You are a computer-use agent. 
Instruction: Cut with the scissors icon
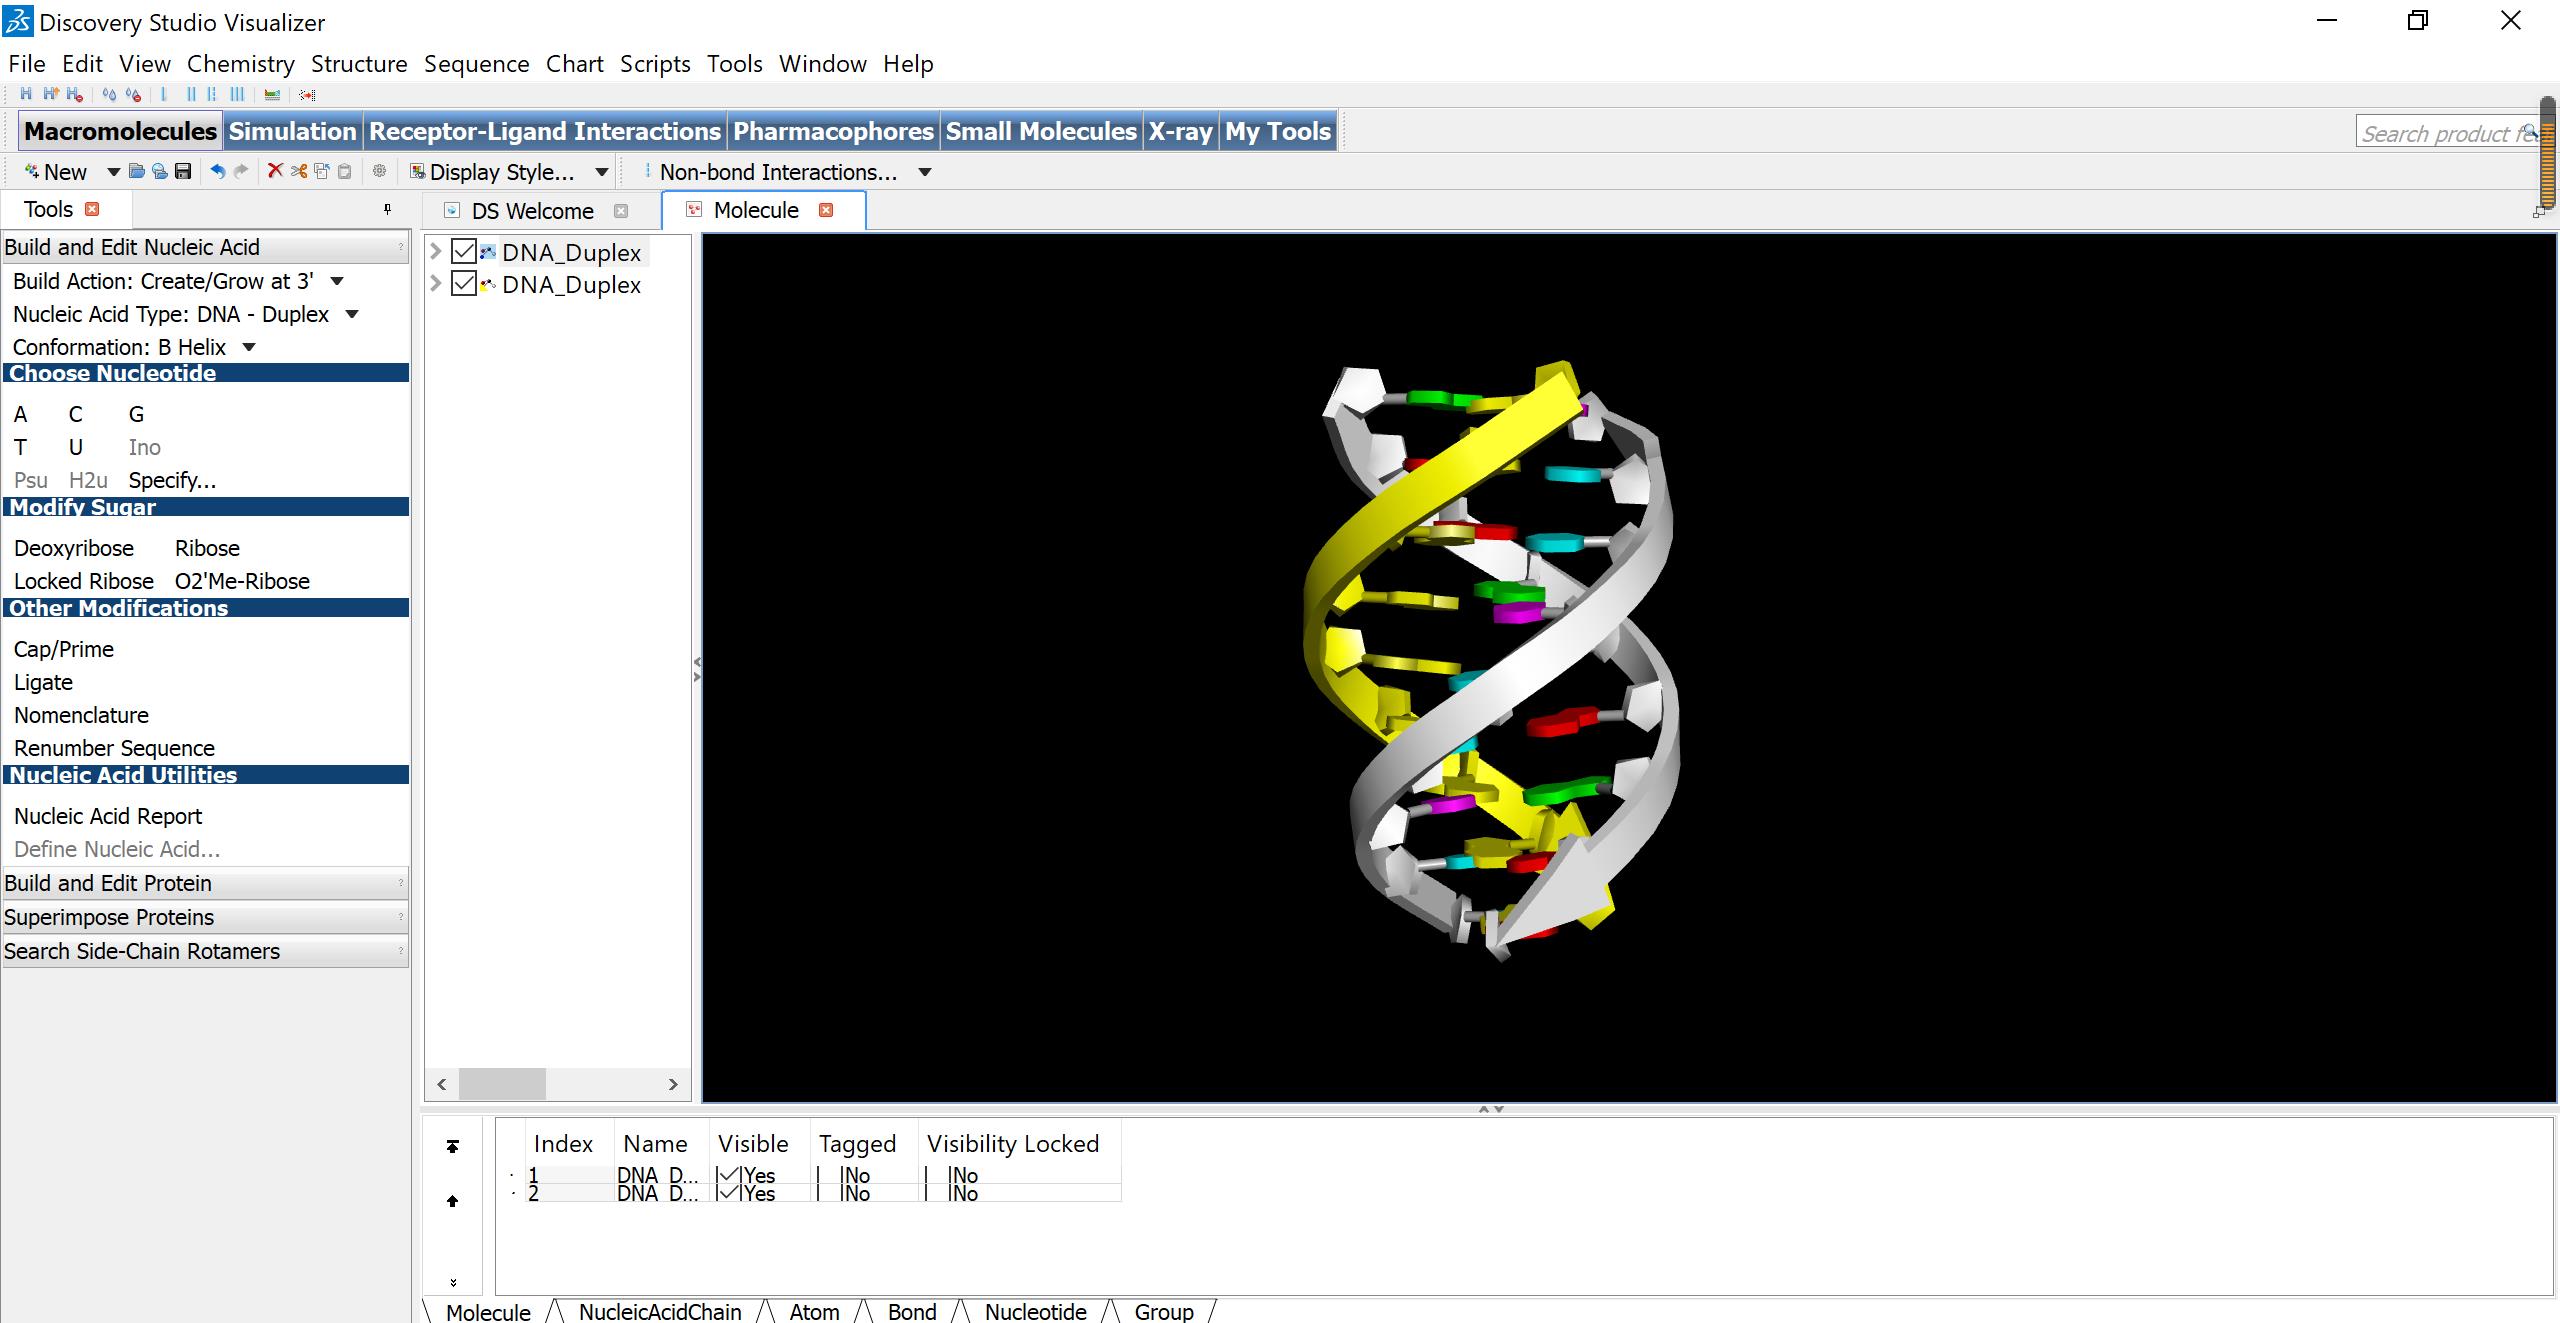coord(299,171)
